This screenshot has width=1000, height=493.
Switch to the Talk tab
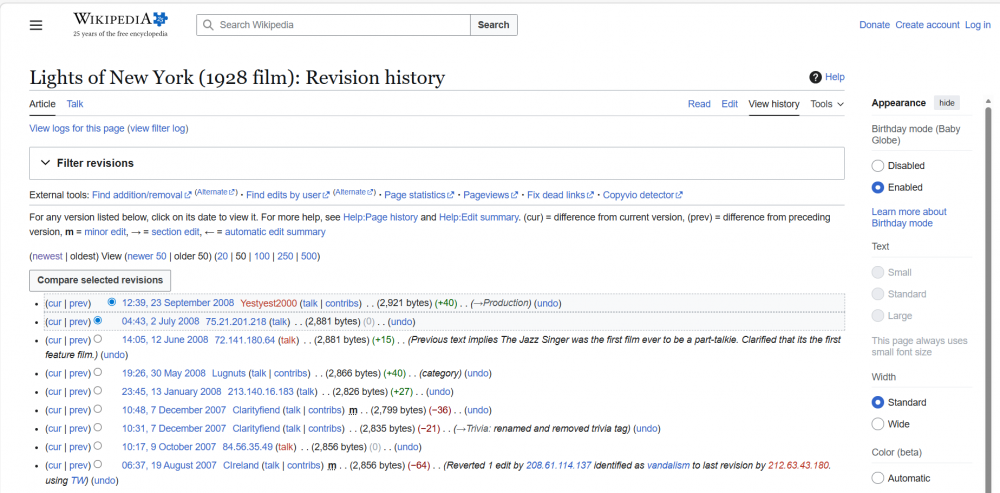75,104
